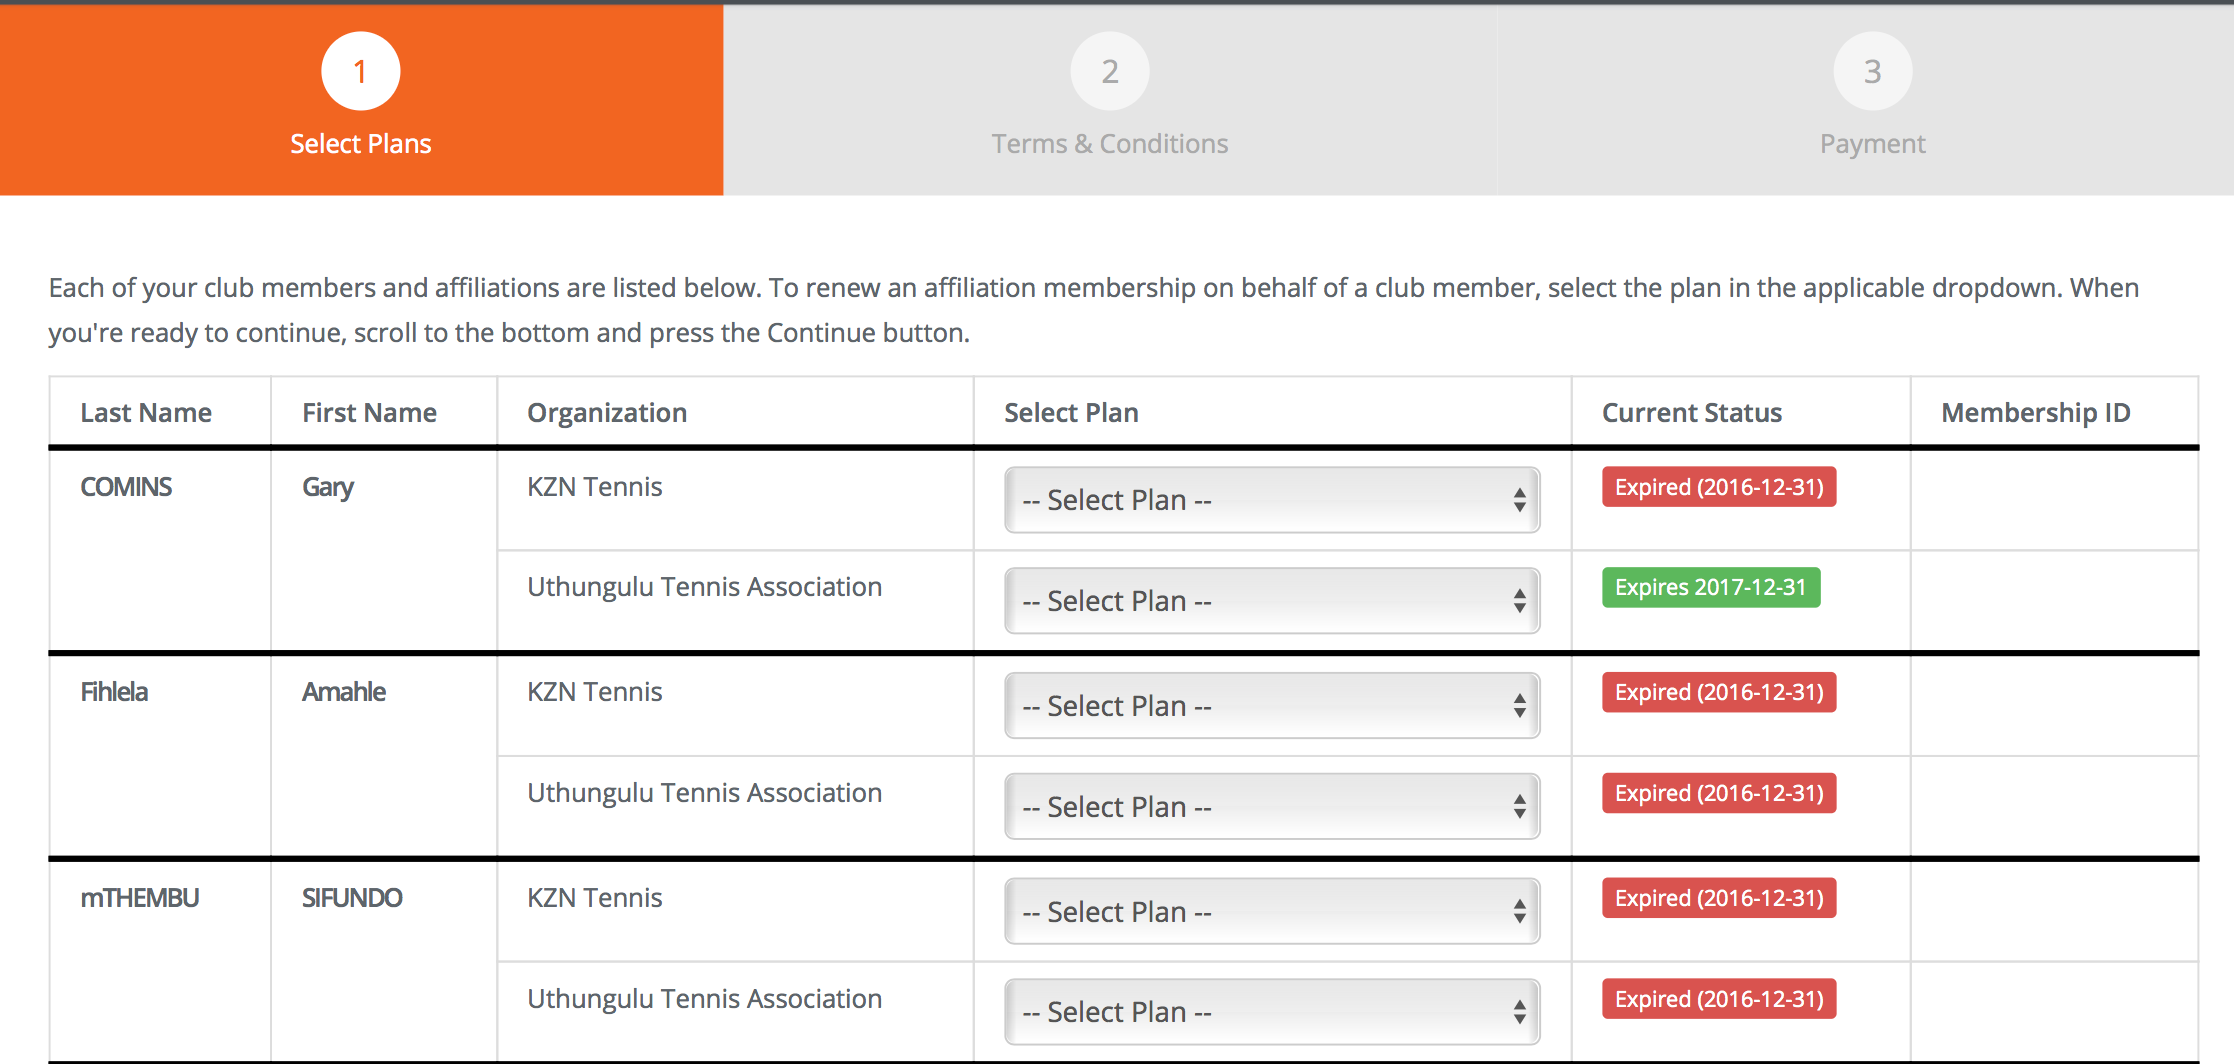2234x1064 pixels.
Task: Open plan dropdown for mTHEMBU KZN Tennis
Action: (x=1271, y=912)
